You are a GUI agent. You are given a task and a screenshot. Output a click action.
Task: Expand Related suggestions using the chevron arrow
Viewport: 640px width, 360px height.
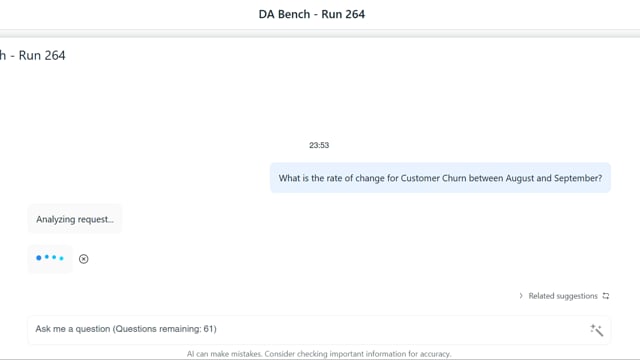pyautogui.click(x=521, y=296)
